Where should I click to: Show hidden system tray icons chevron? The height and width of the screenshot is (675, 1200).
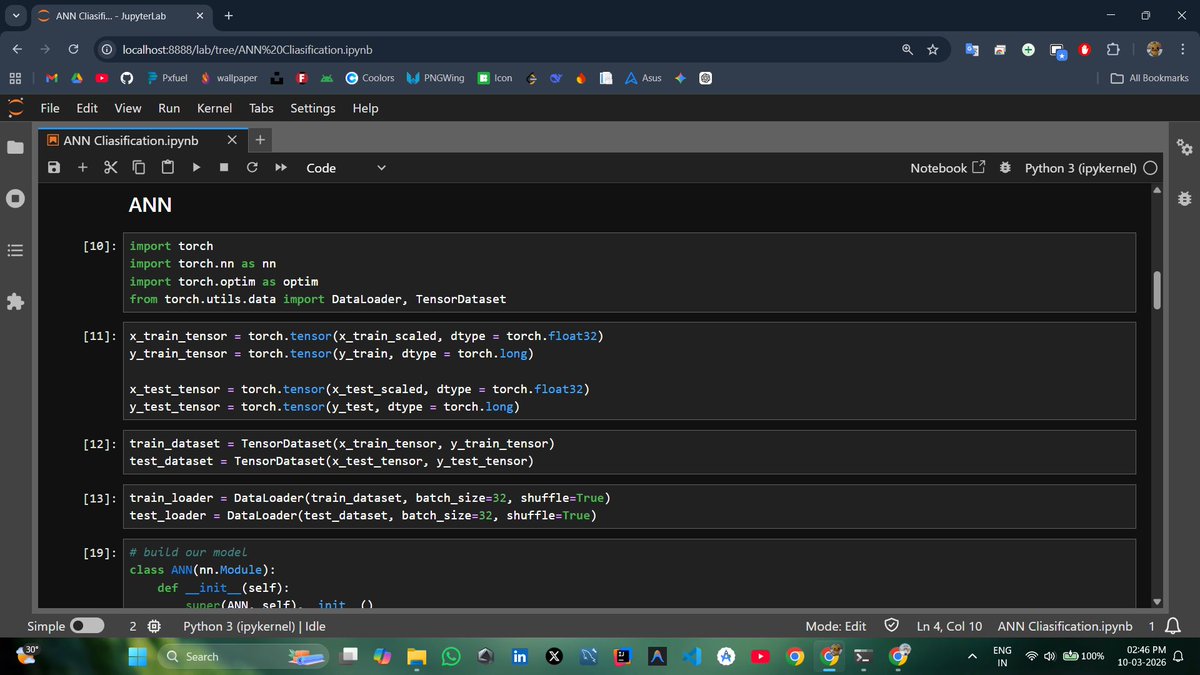tap(971, 656)
